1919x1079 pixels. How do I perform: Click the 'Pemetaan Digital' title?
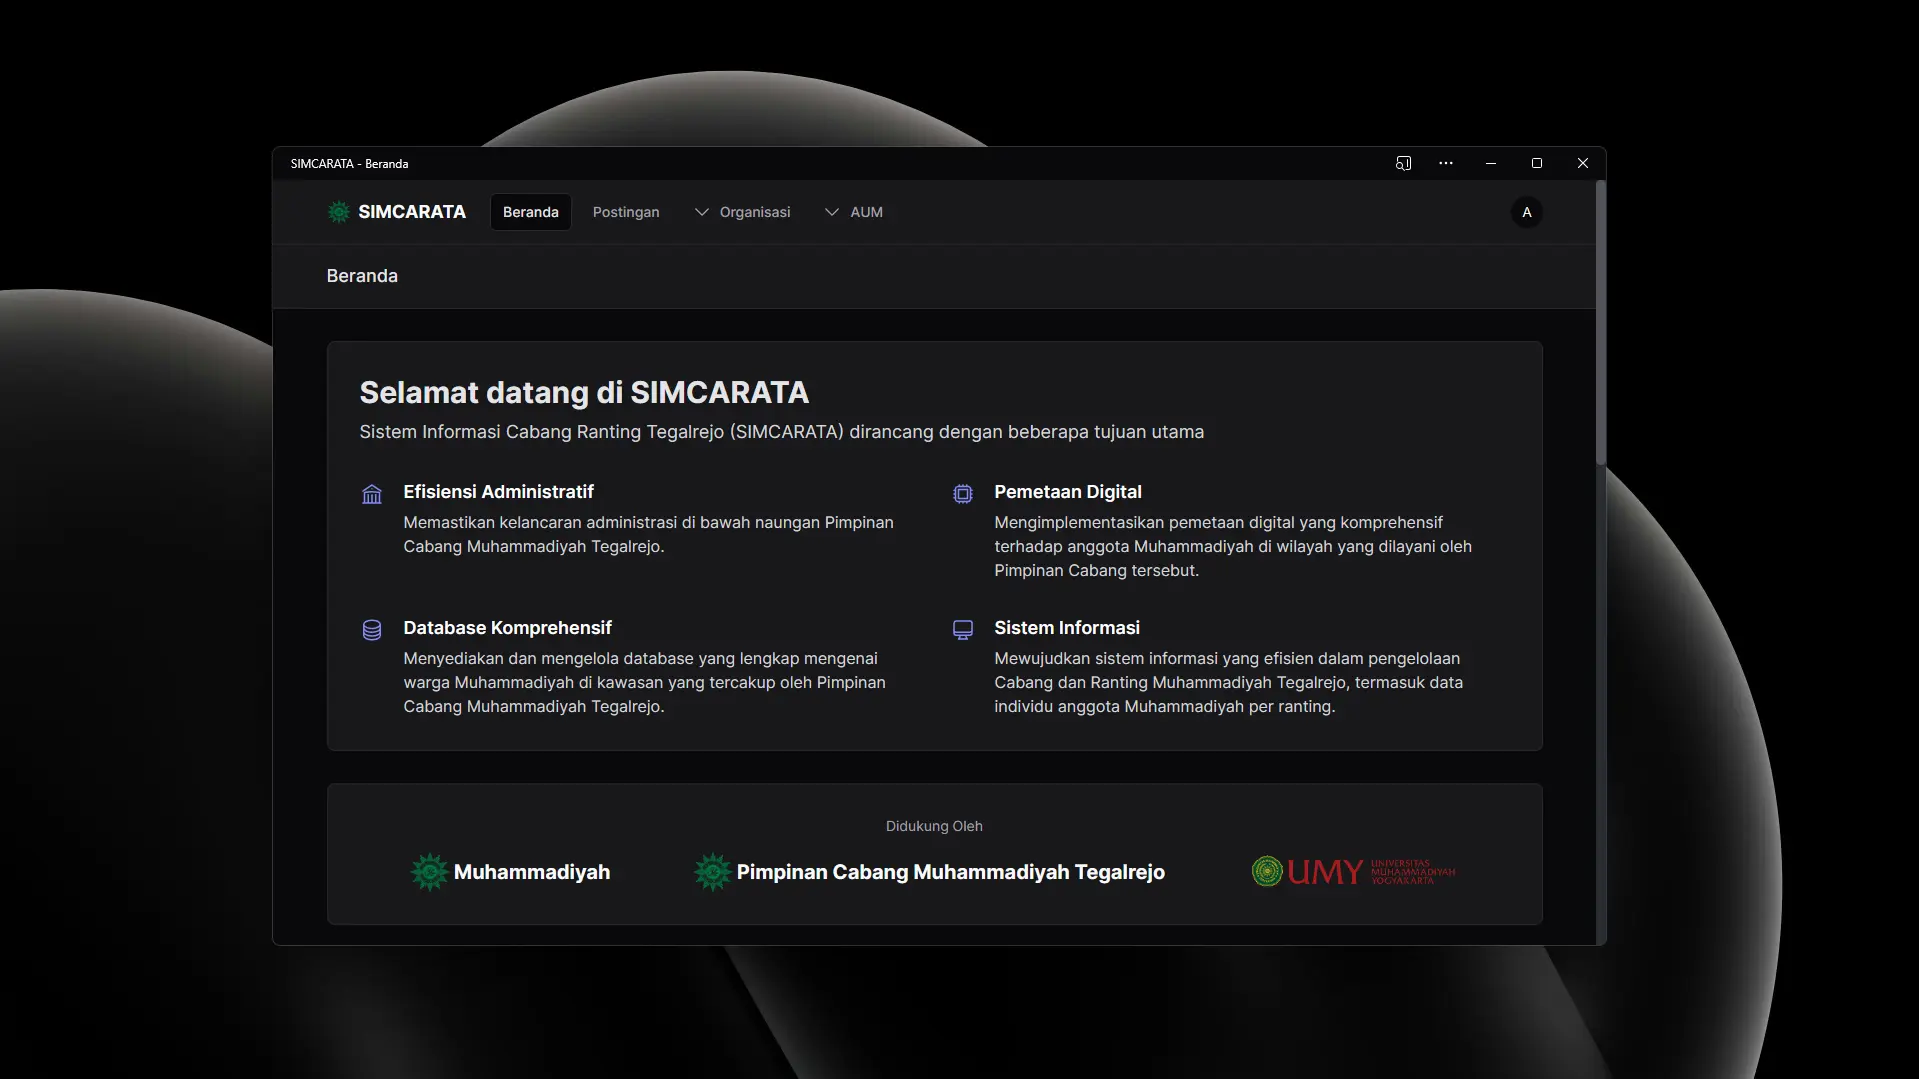pos(1068,492)
